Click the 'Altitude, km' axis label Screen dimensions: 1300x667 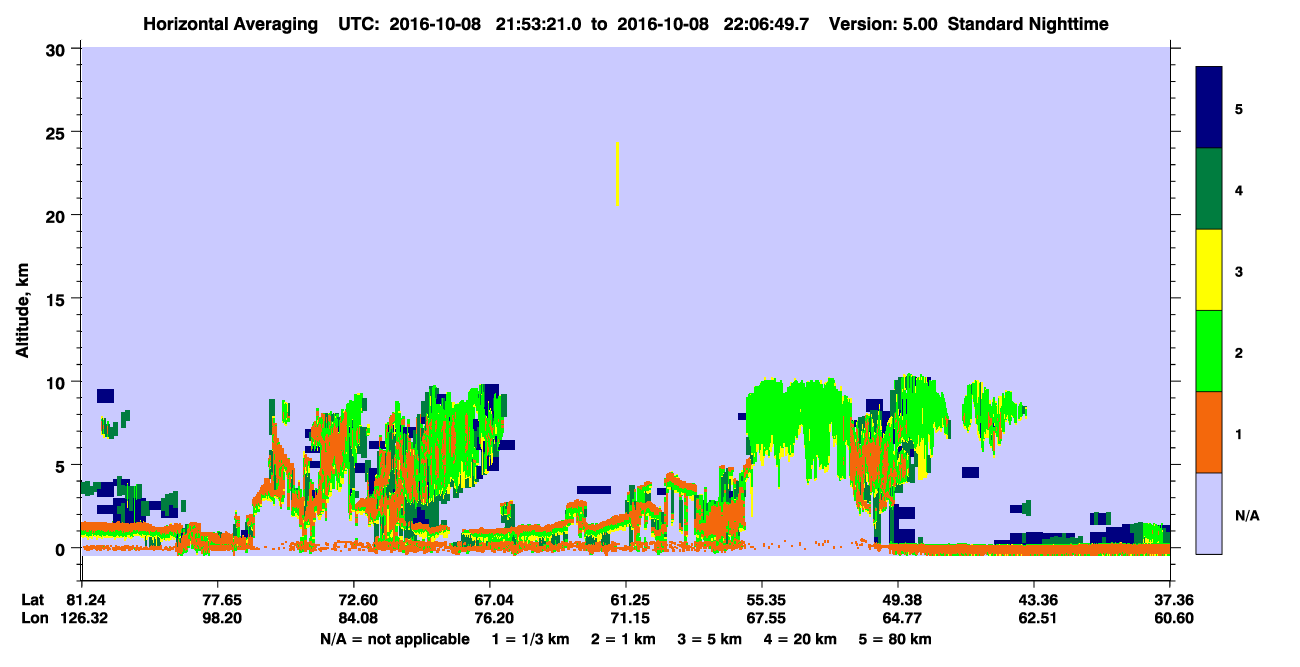pos(22,309)
